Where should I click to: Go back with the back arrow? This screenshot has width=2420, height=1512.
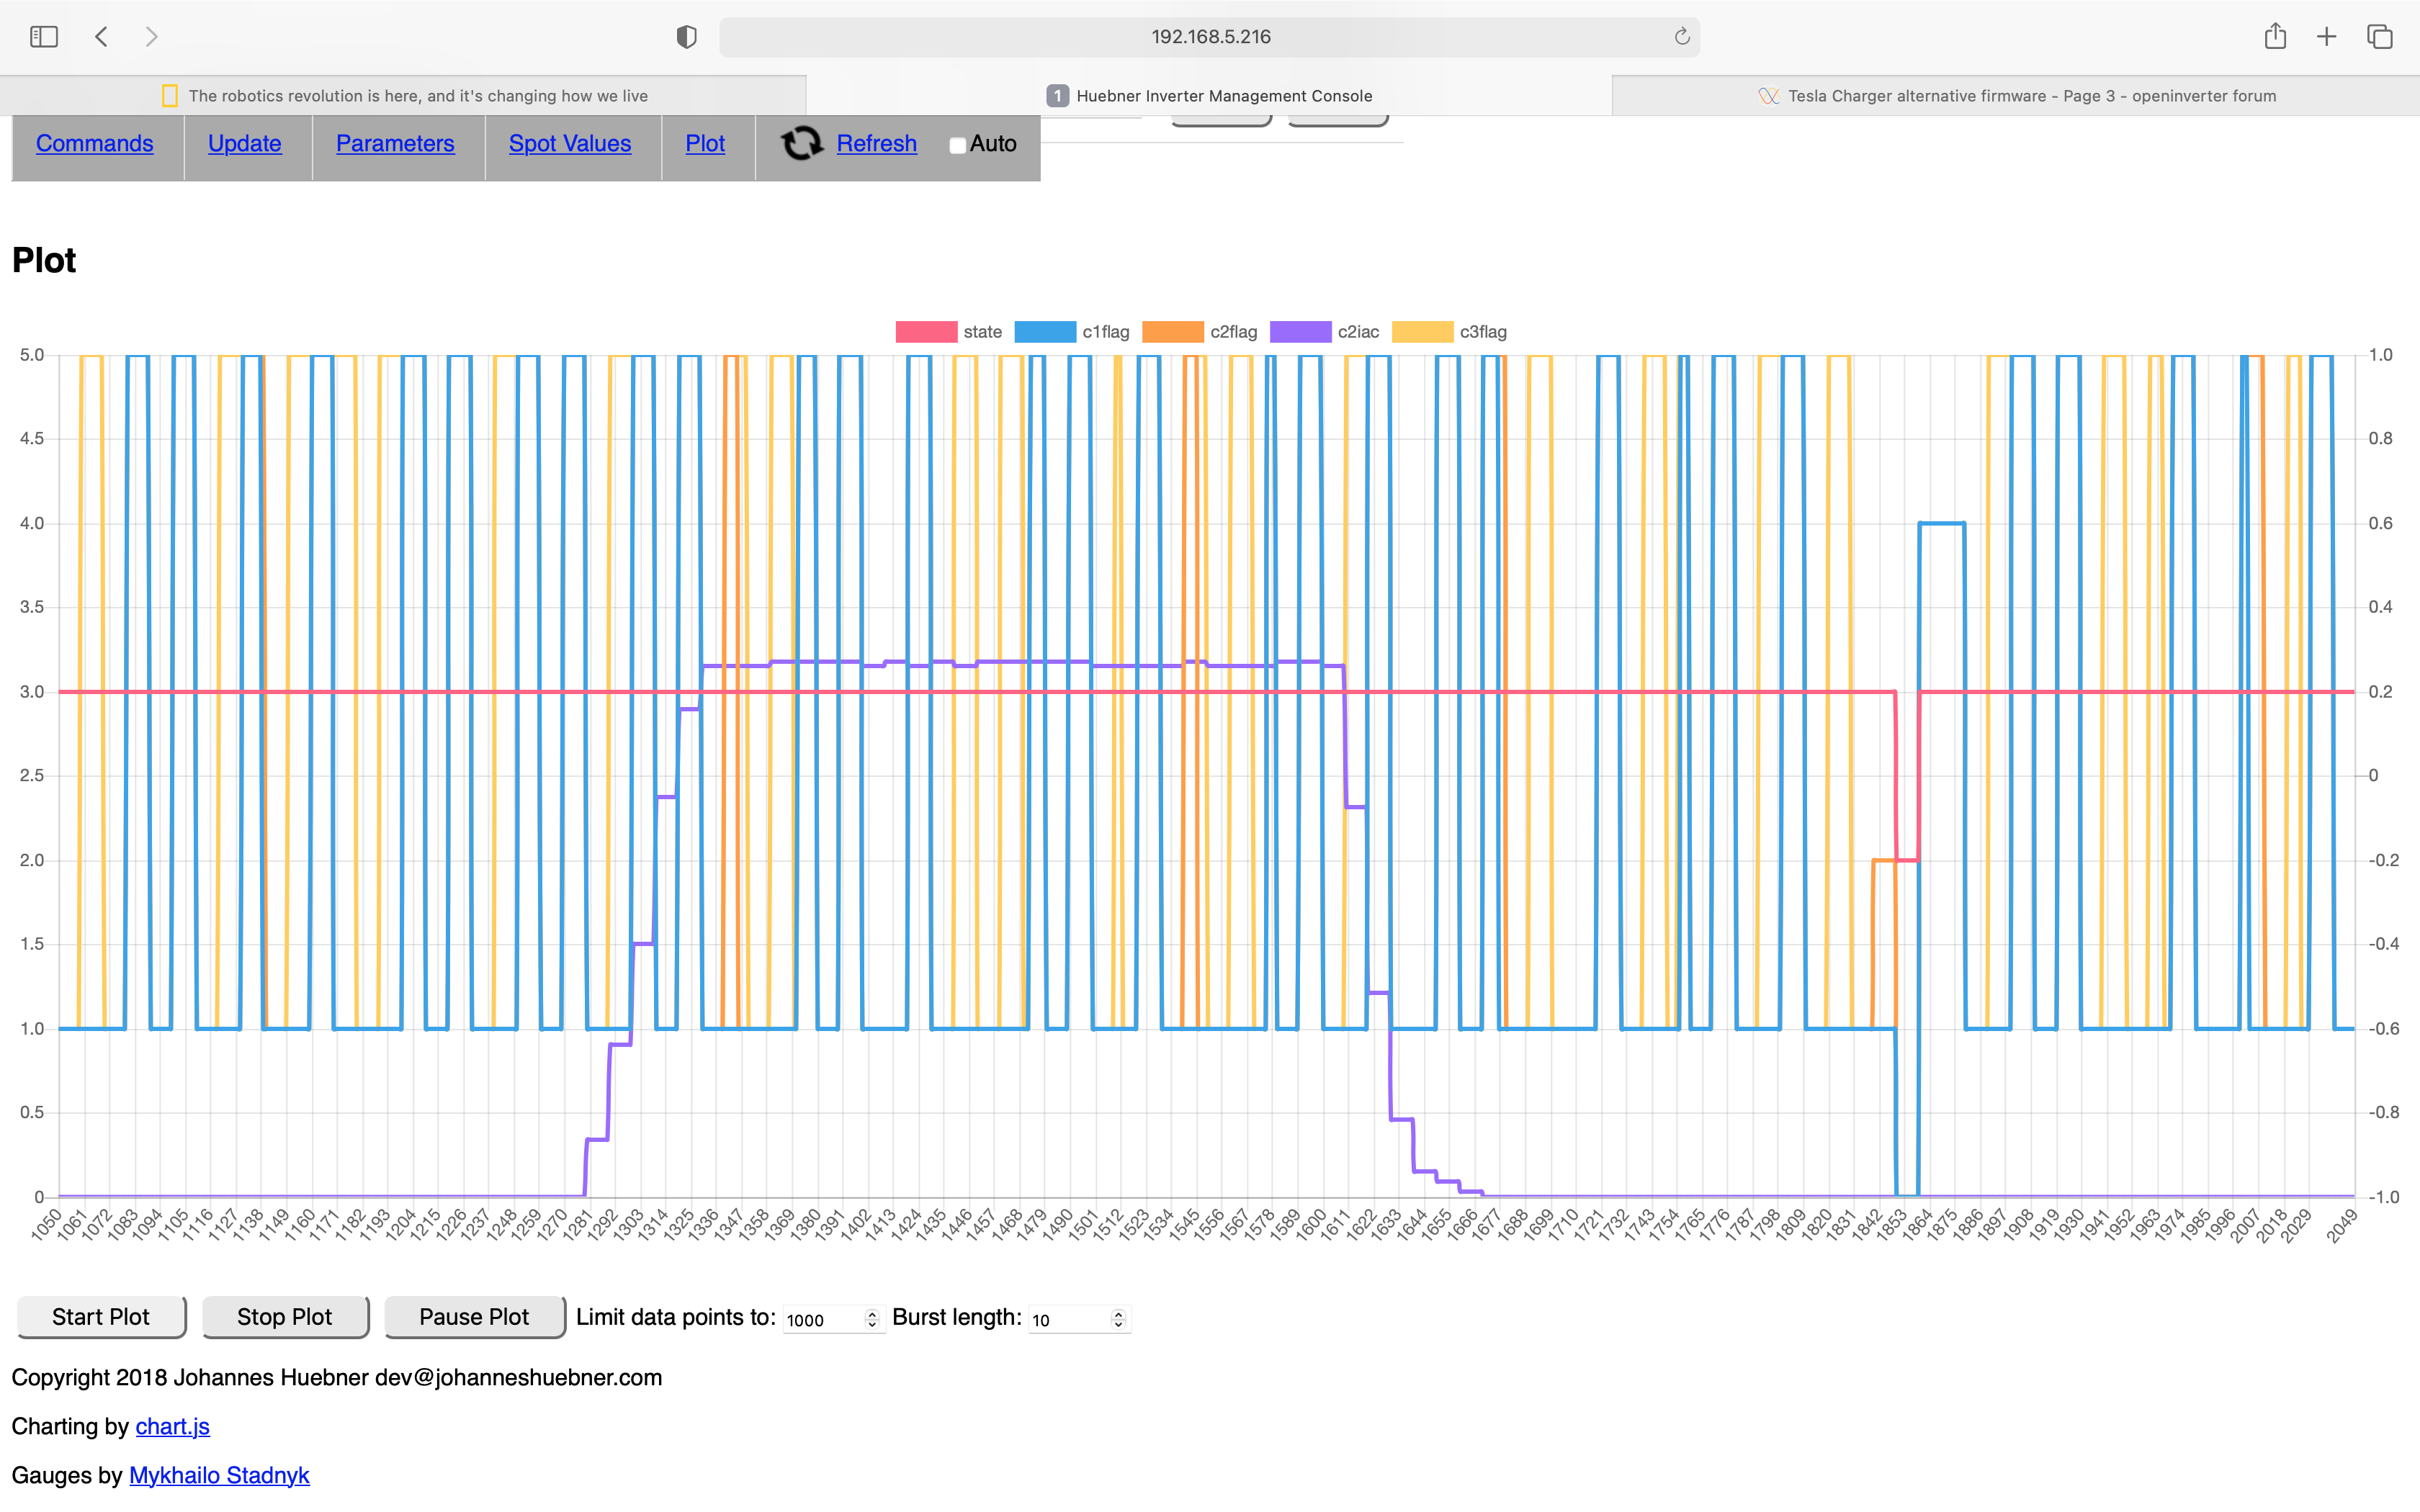point(101,37)
